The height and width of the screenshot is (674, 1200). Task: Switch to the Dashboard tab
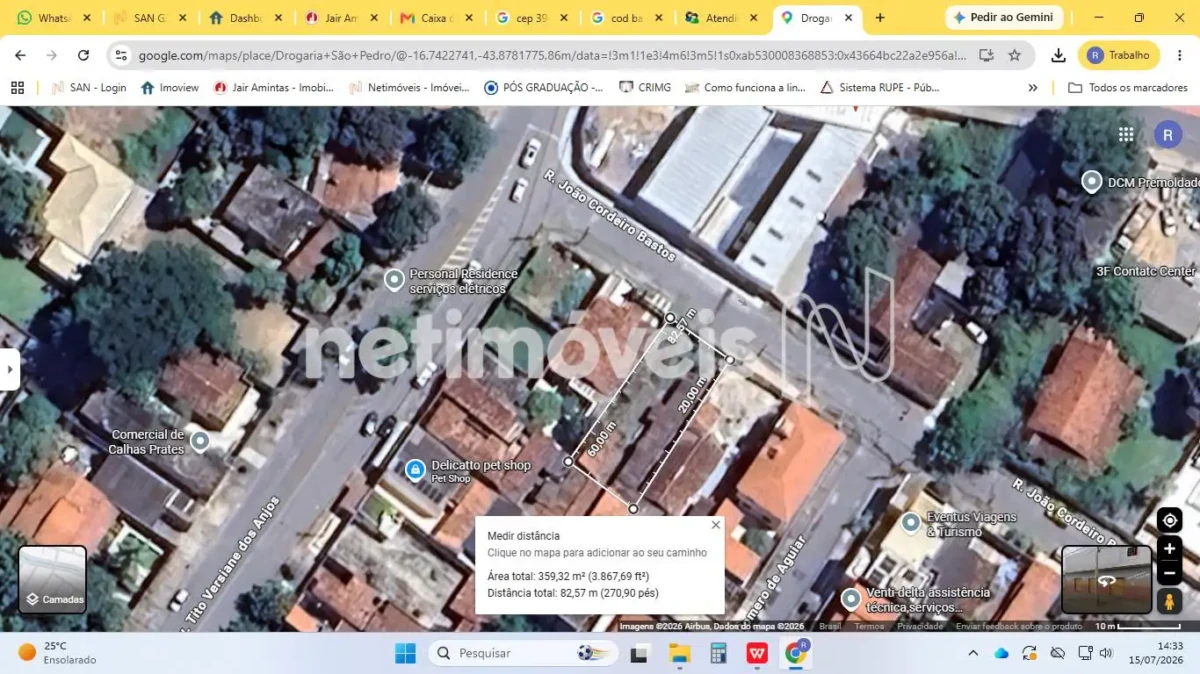tap(246, 18)
